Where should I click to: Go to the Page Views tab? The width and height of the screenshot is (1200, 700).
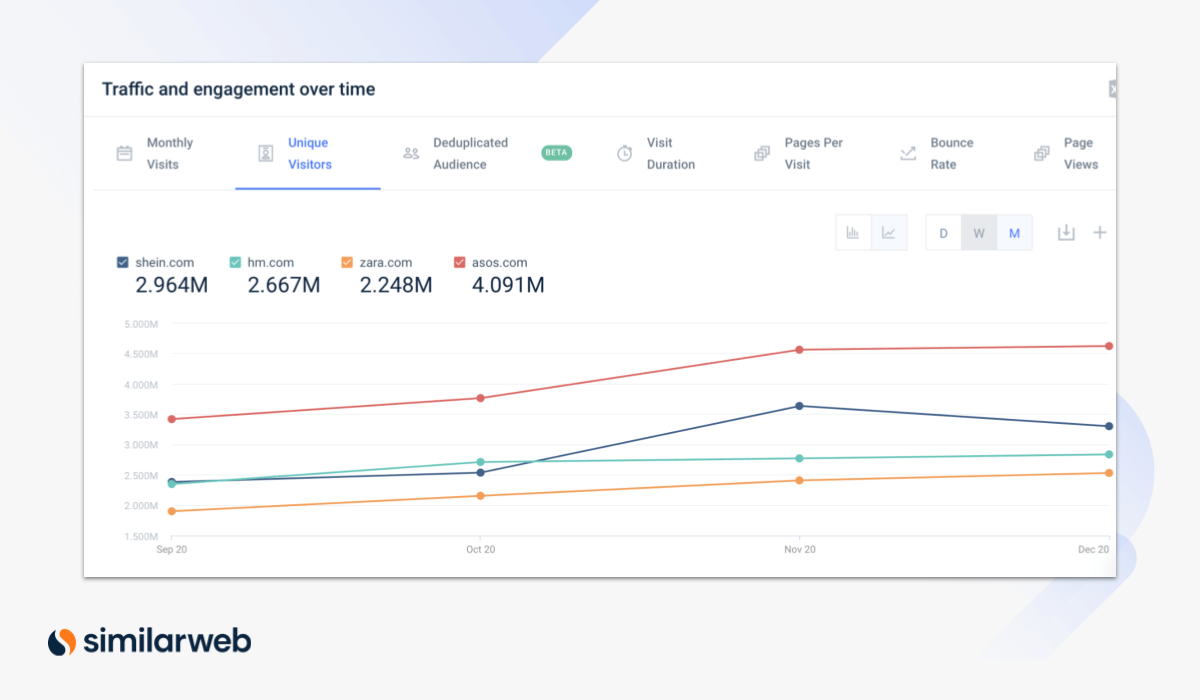click(x=1079, y=154)
